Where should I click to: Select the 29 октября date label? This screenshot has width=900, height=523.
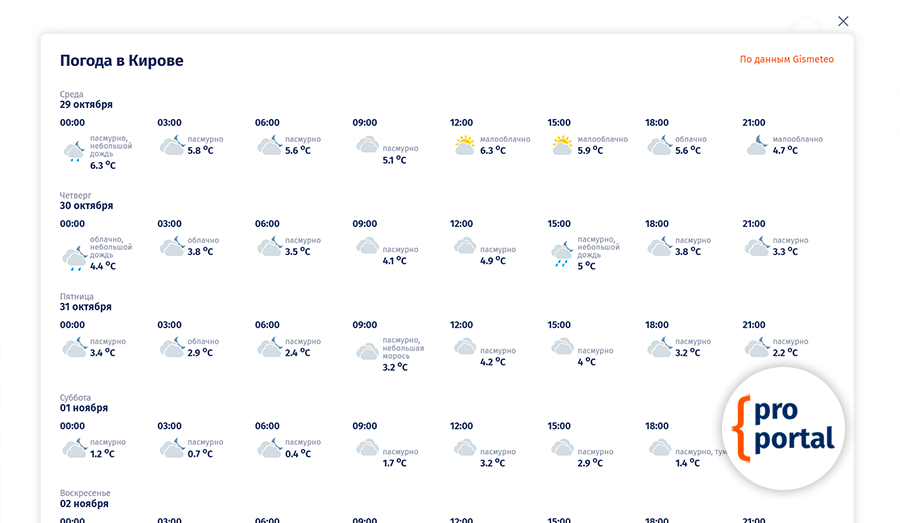(86, 105)
